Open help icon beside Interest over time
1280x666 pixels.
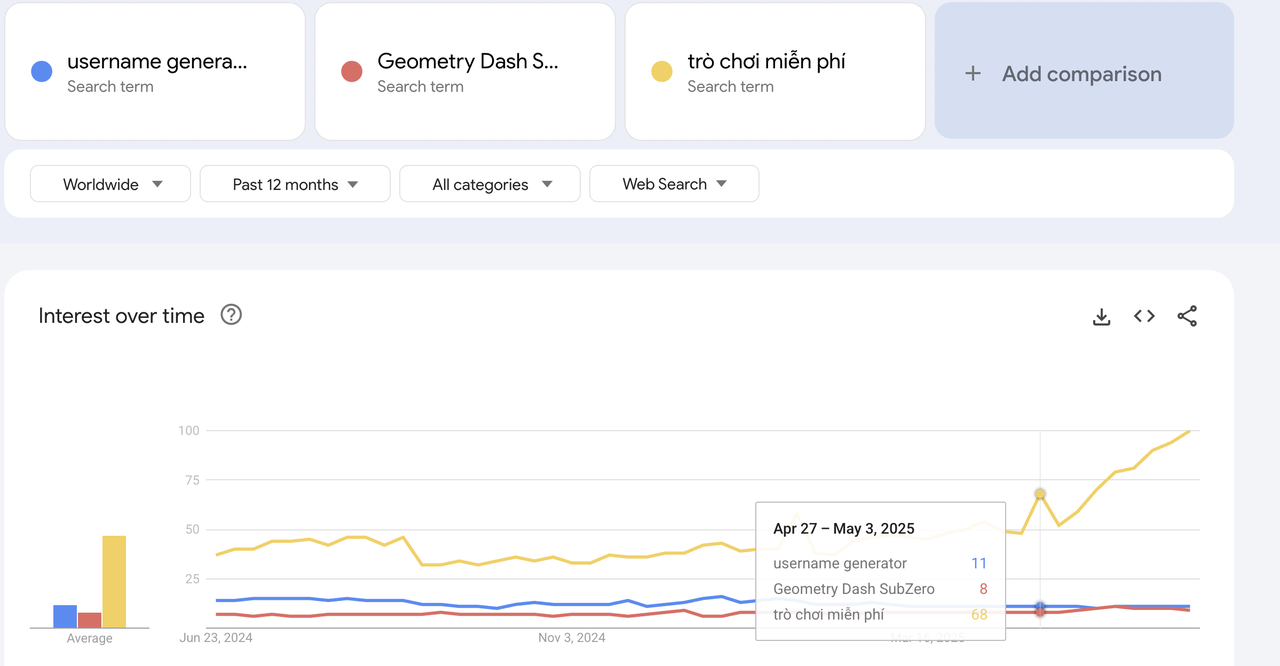tap(231, 315)
